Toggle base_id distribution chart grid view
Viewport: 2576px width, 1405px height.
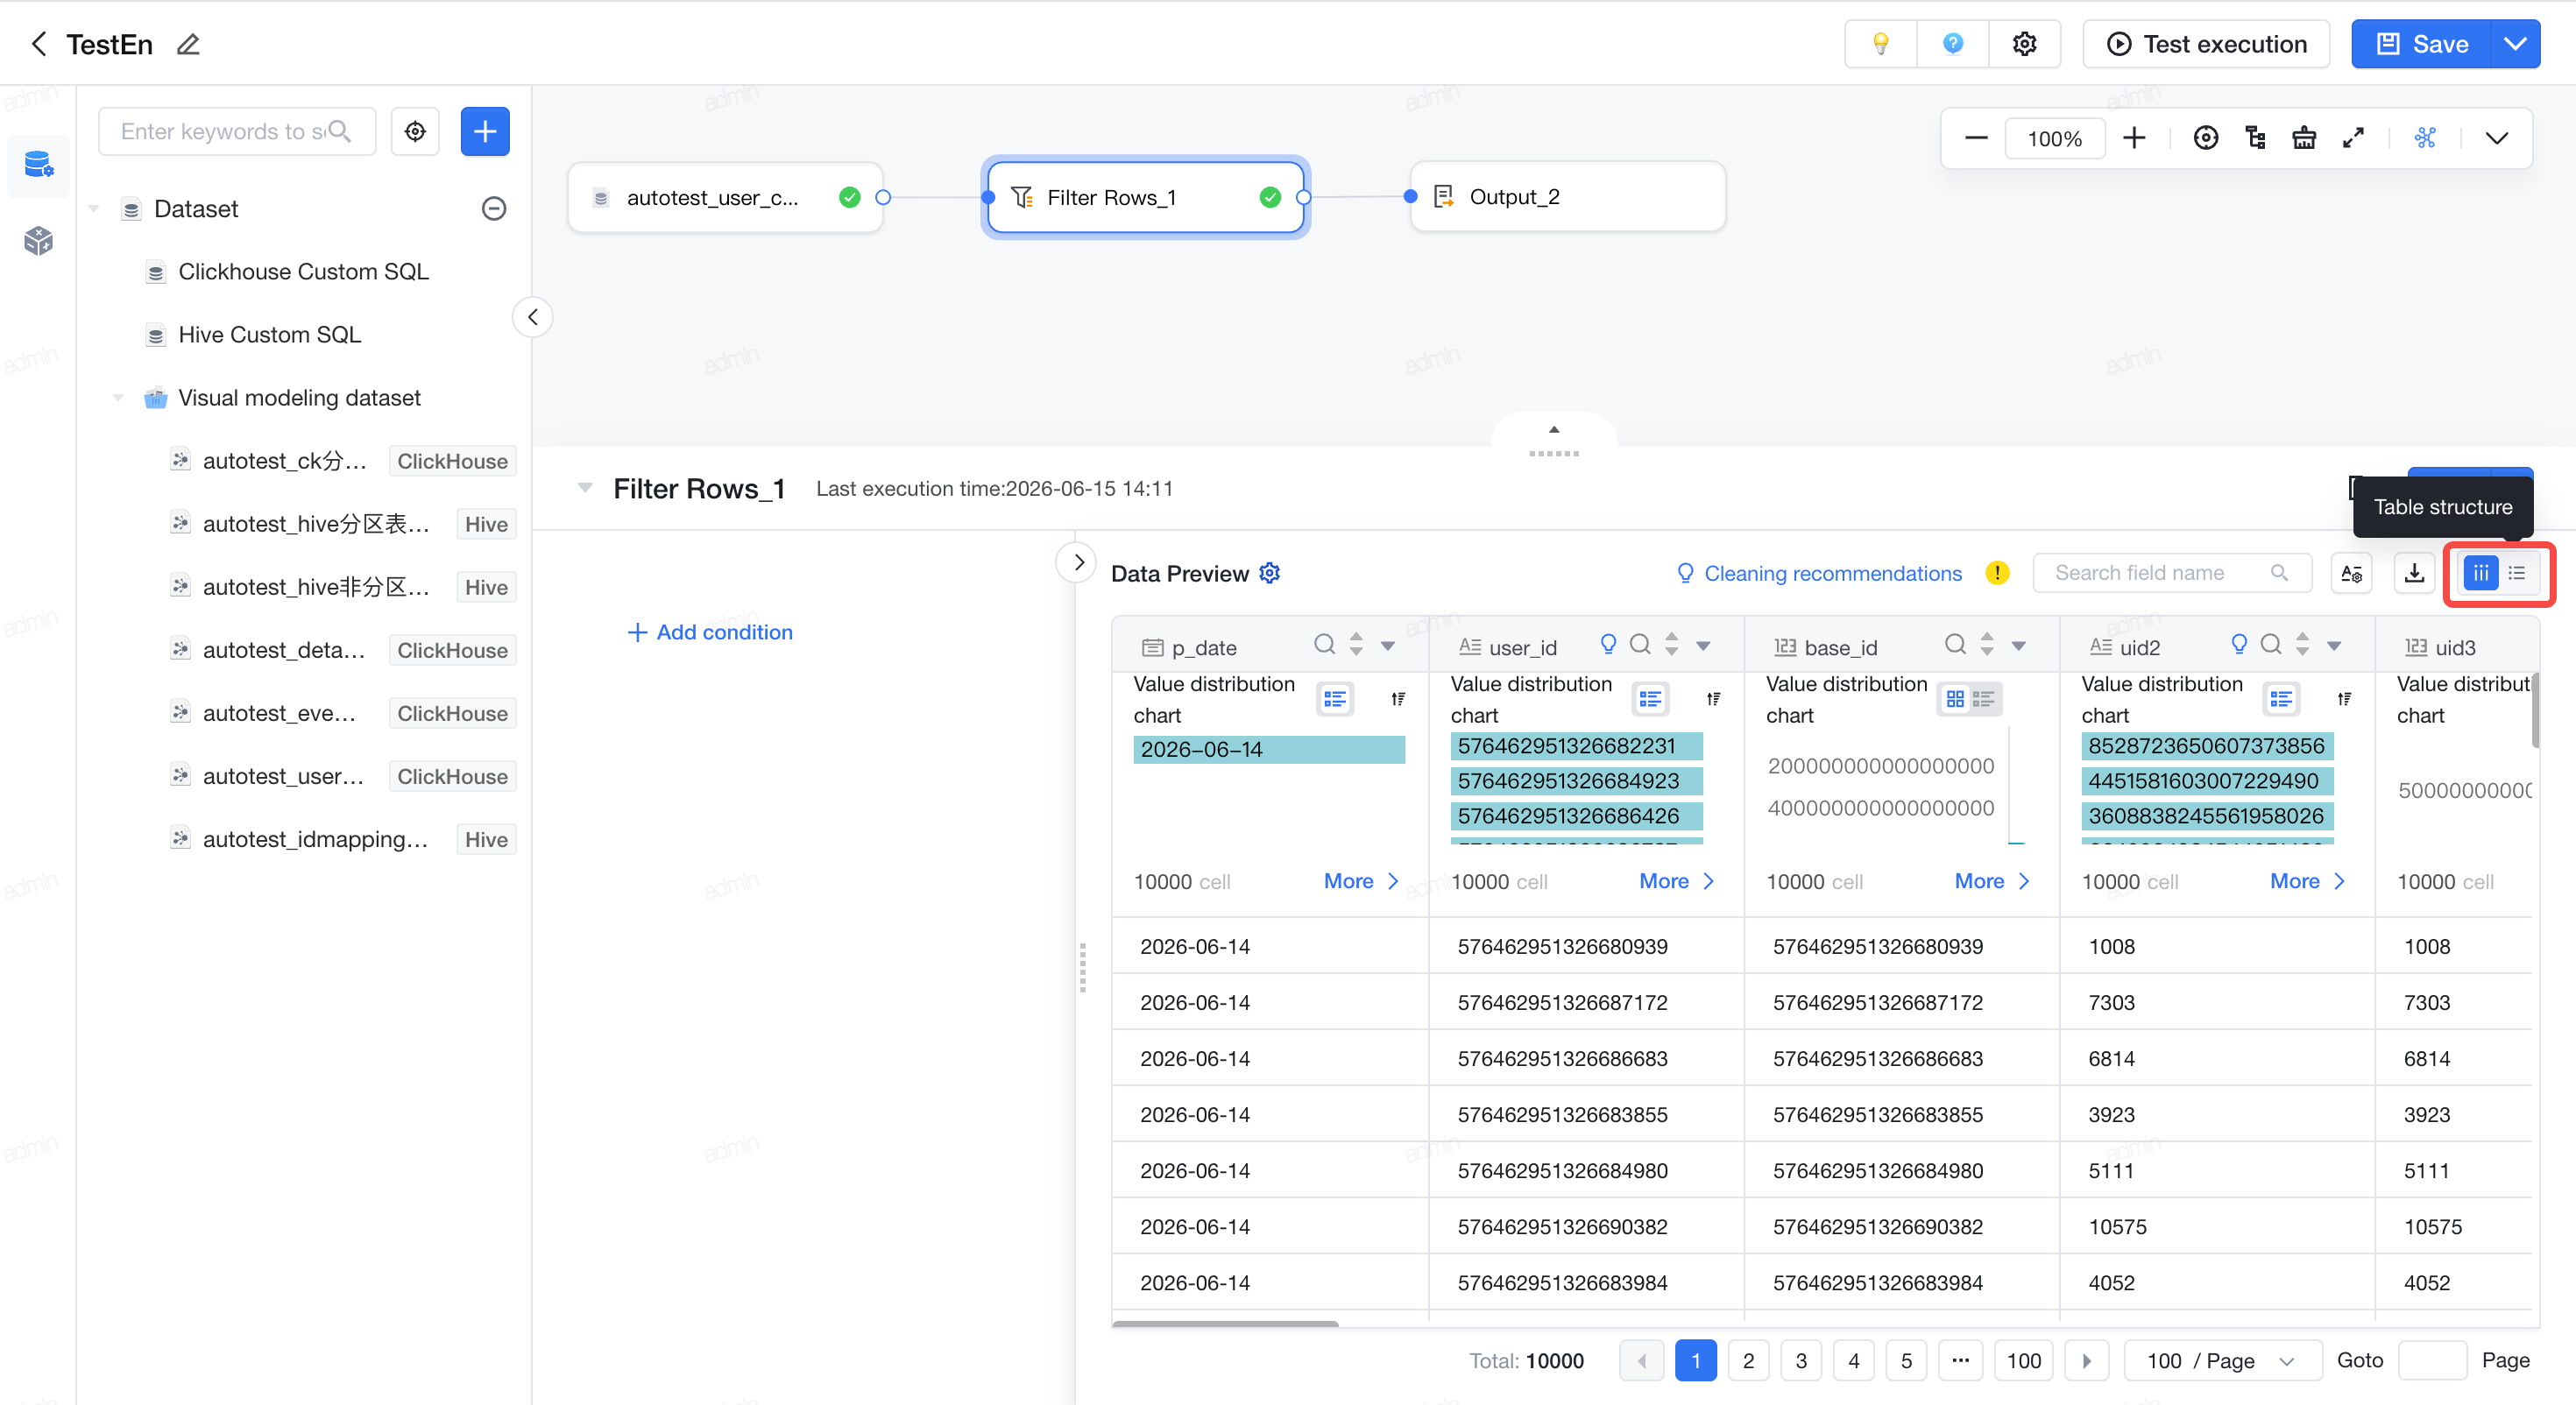[1955, 699]
